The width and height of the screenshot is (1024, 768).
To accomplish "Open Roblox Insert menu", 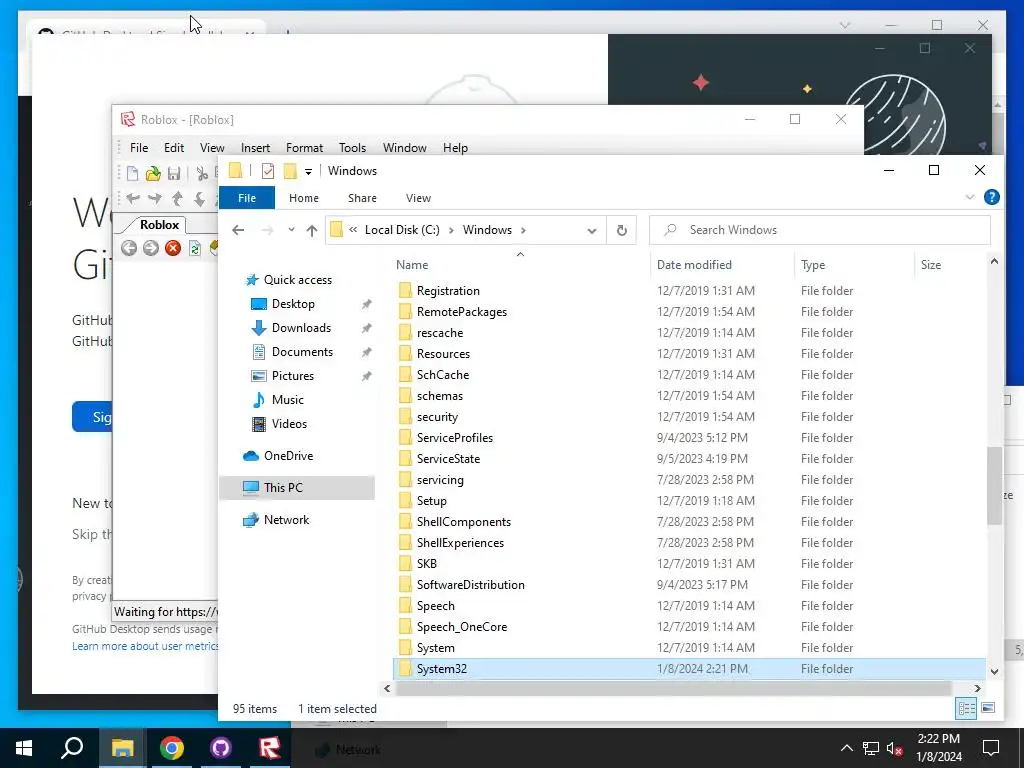I will tap(255, 148).
